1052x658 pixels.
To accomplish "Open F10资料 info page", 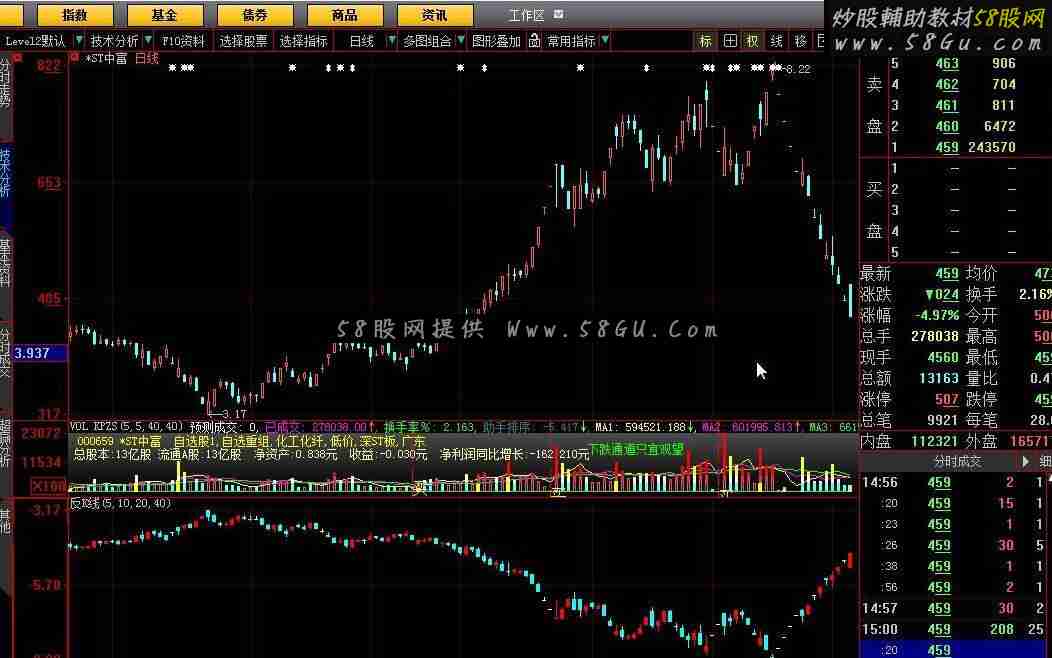I will point(183,42).
